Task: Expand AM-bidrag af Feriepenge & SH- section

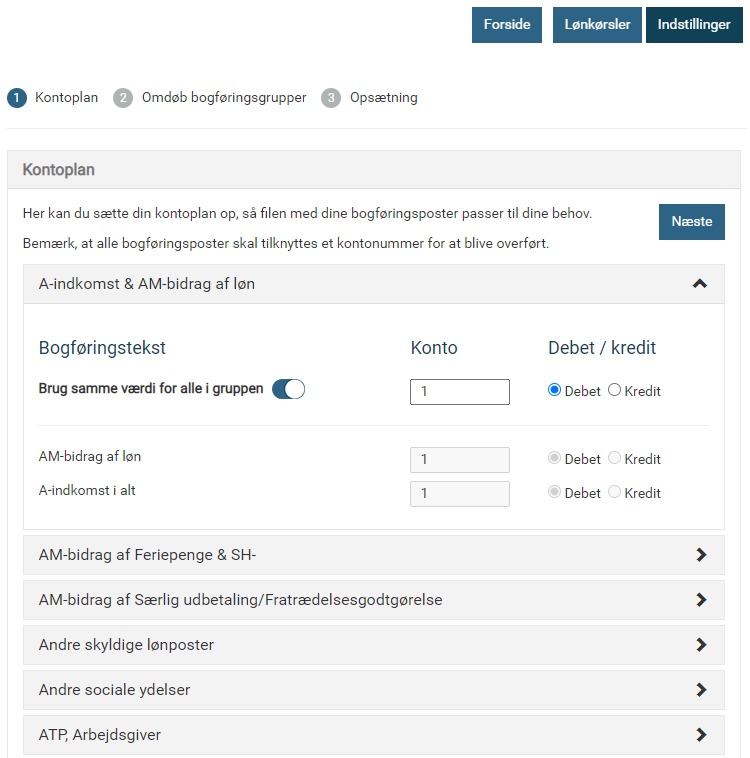Action: (x=701, y=555)
